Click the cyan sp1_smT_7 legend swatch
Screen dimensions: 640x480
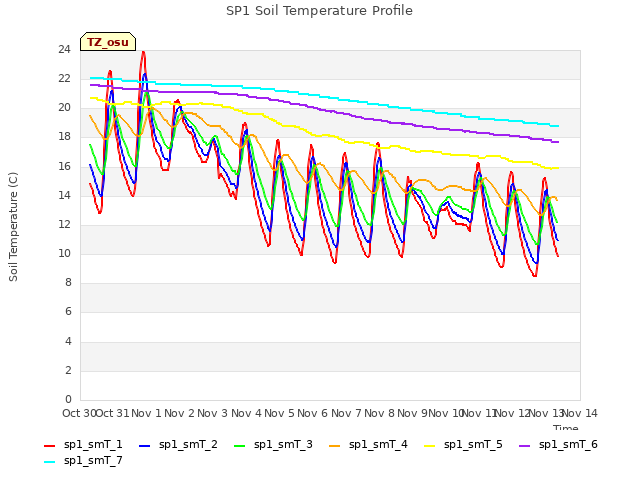(49, 462)
